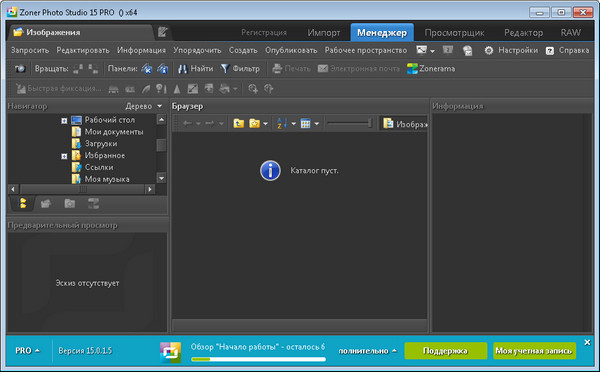Click the Поддержка green button
This screenshot has height=372, width=600.
(445, 351)
